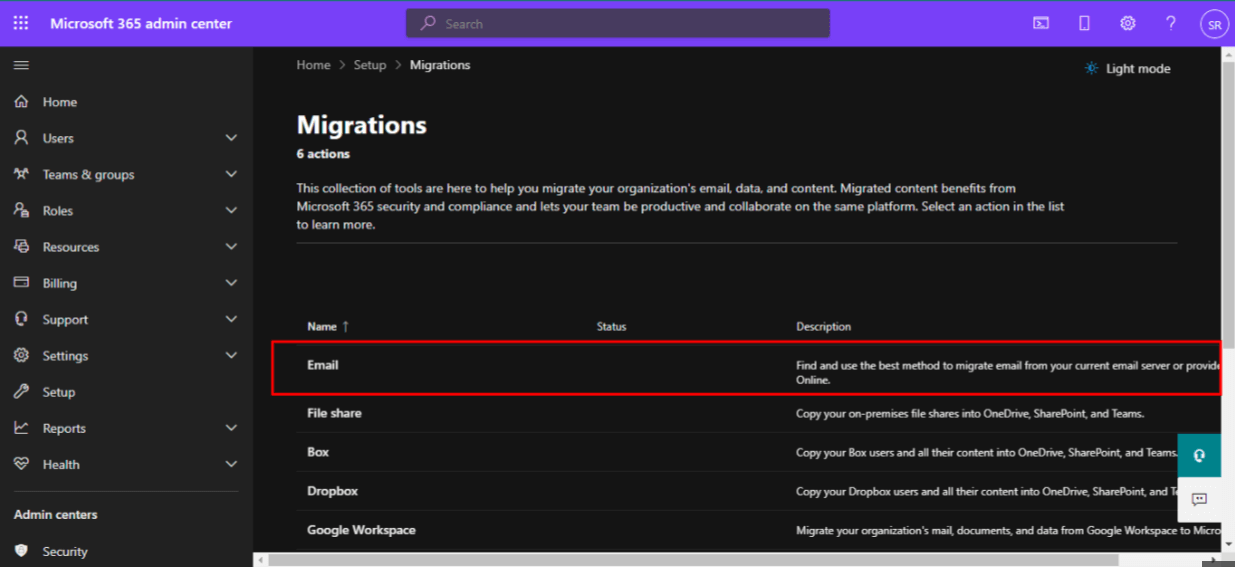The width and height of the screenshot is (1235, 567).
Task: Click the Home house icon
Action: click(x=21, y=101)
